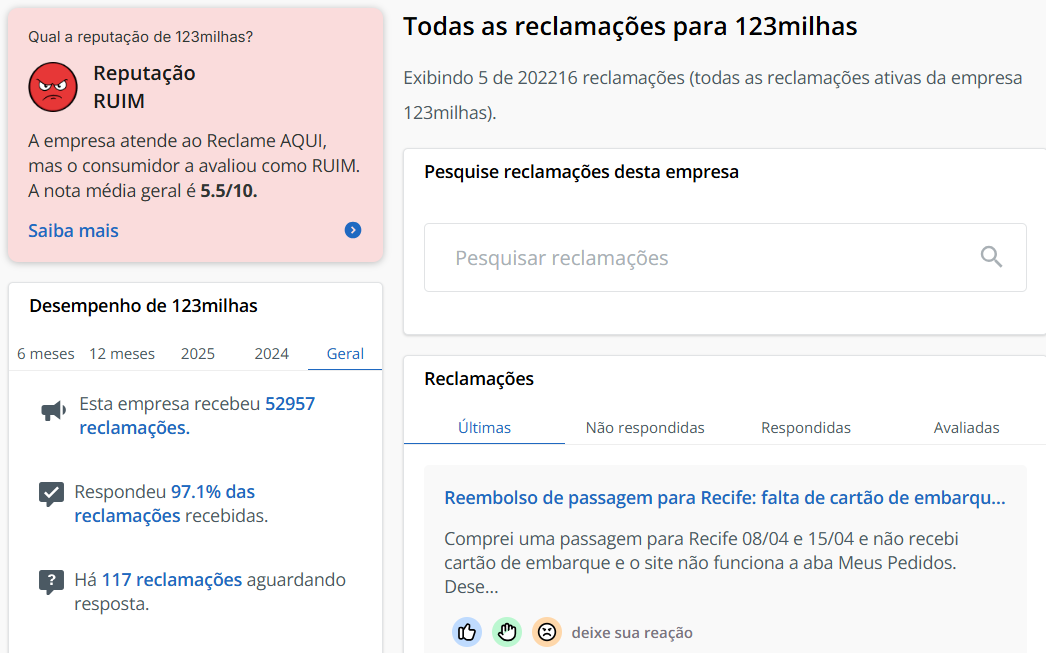This screenshot has height=653, width=1046.
Task: Toggle the sad face reaction on the complaint
Action: (546, 632)
